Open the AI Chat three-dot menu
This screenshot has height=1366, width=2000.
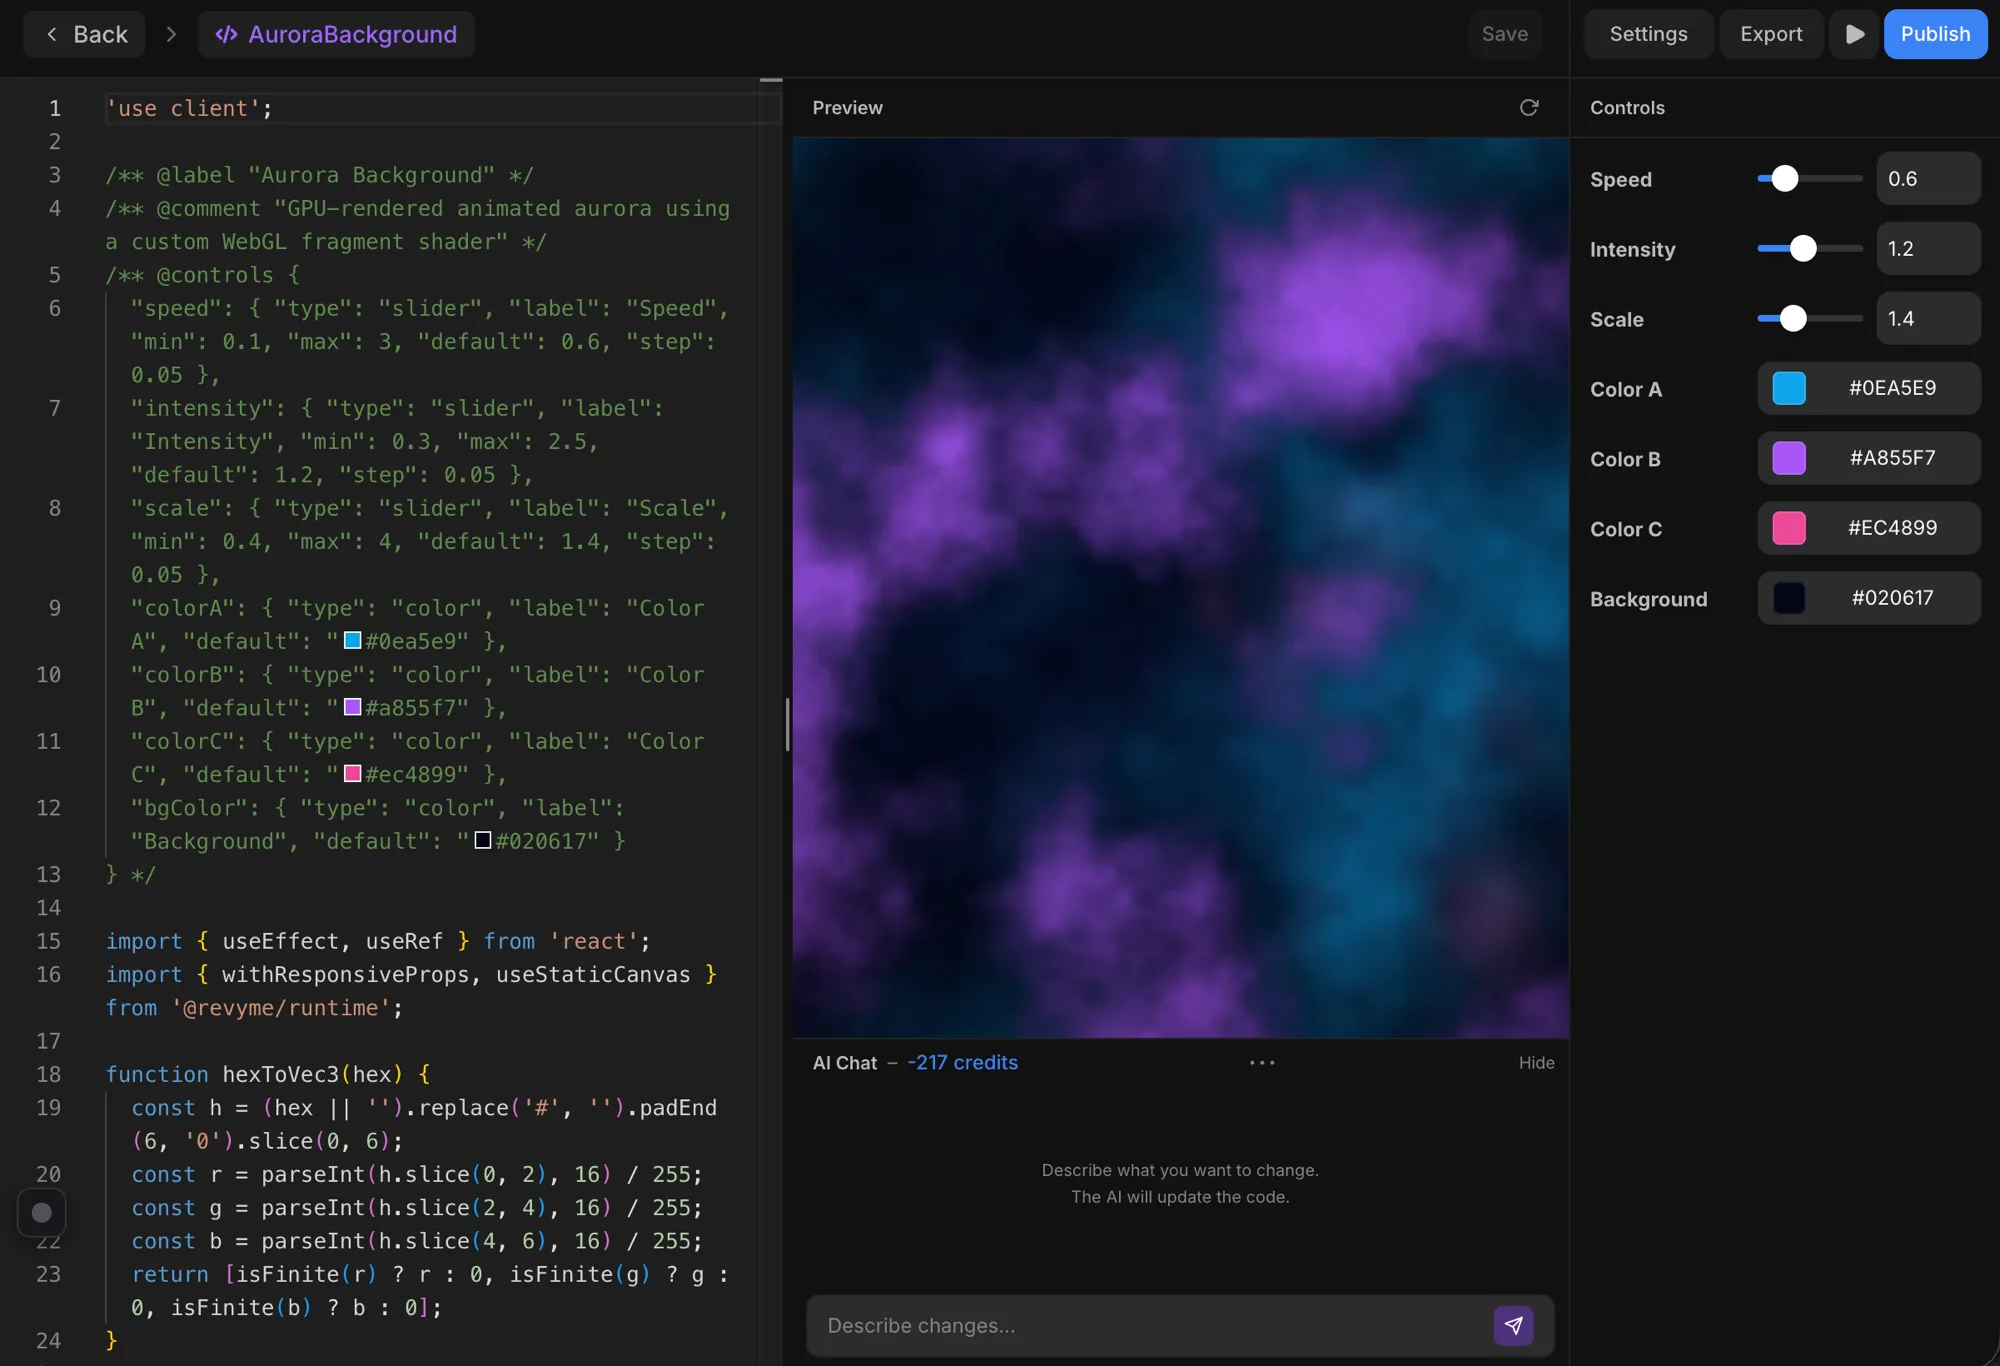(x=1262, y=1063)
